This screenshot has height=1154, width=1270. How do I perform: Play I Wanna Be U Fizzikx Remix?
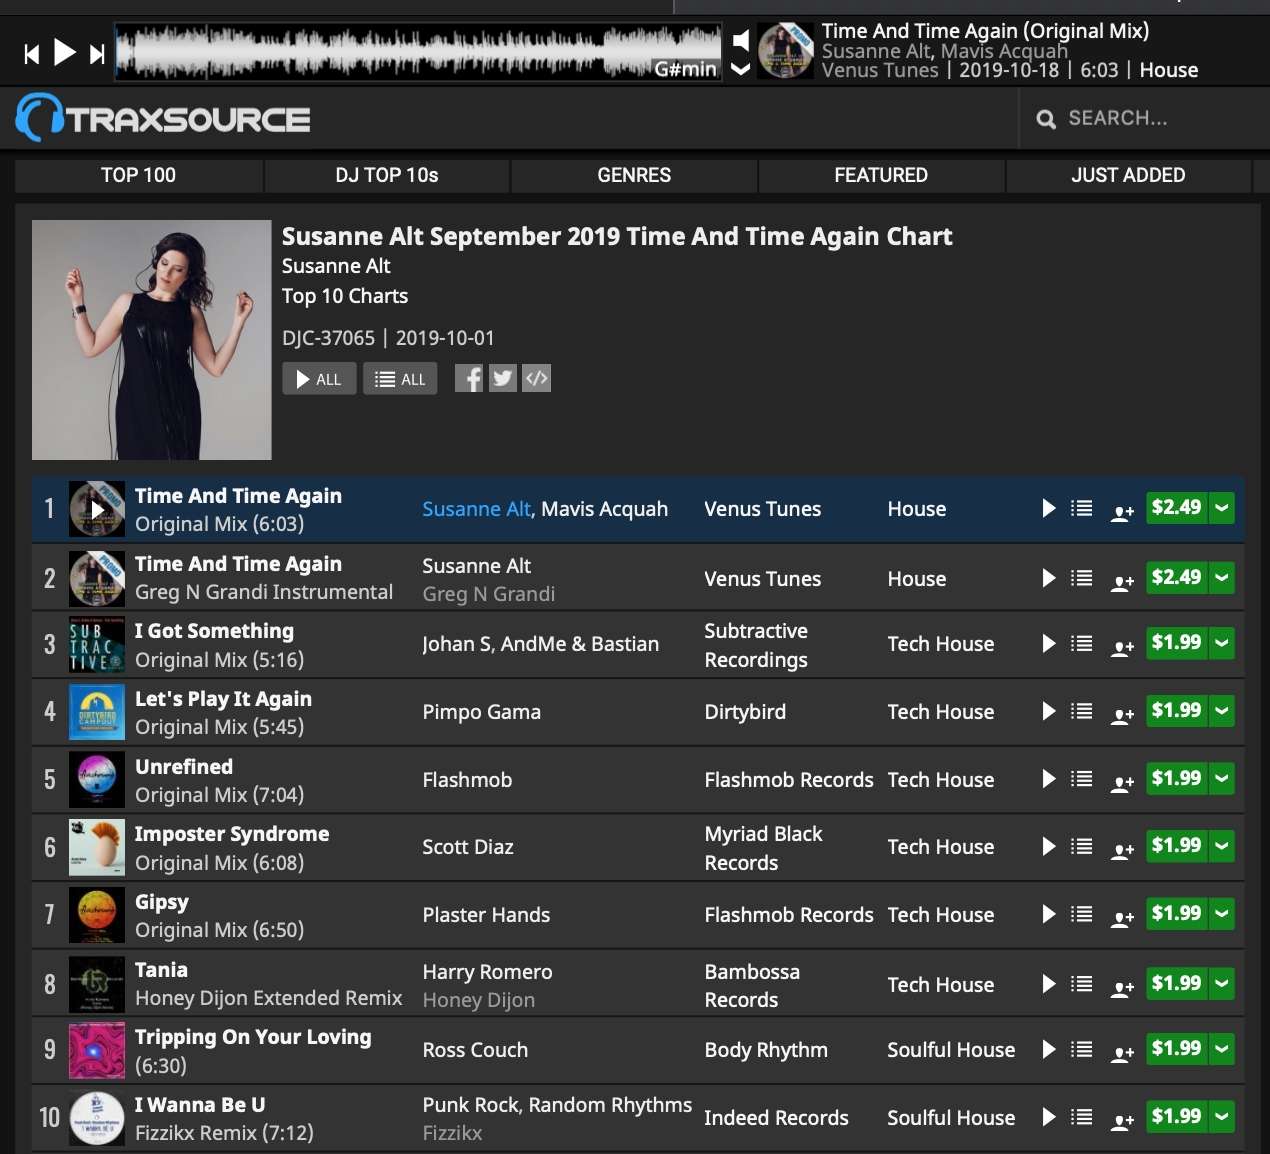point(1049,1117)
